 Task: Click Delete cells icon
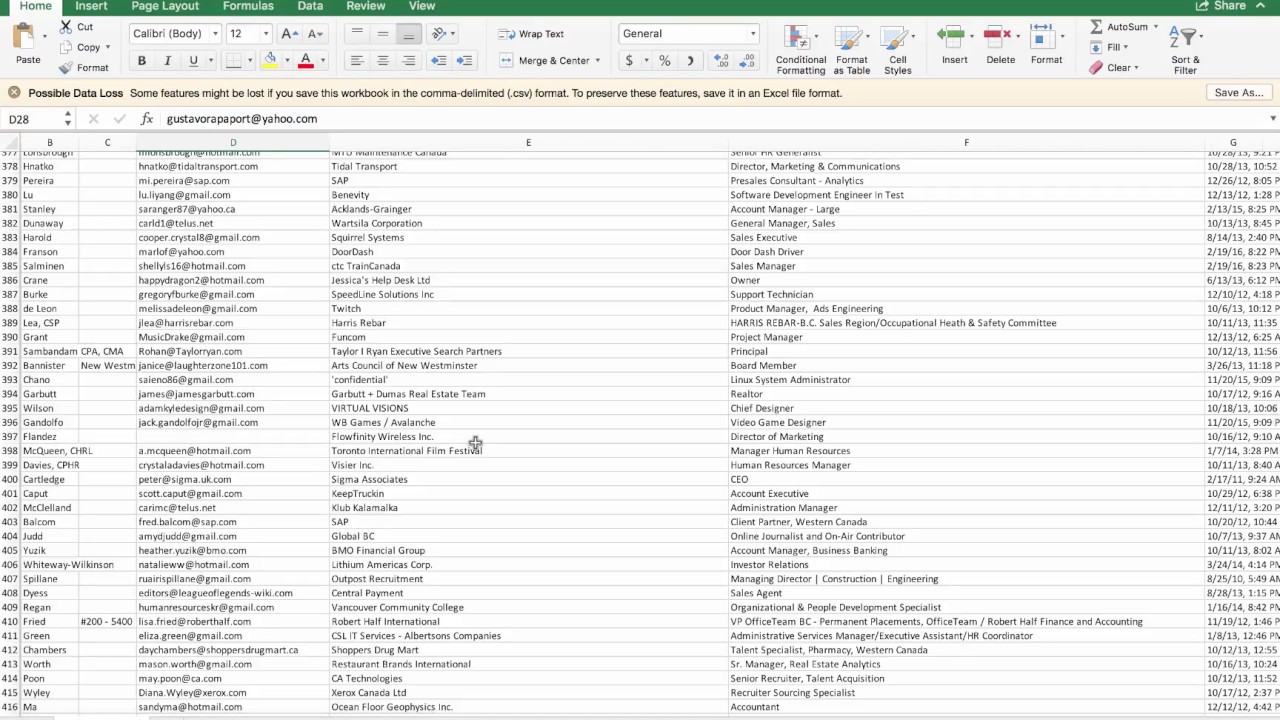(997, 36)
